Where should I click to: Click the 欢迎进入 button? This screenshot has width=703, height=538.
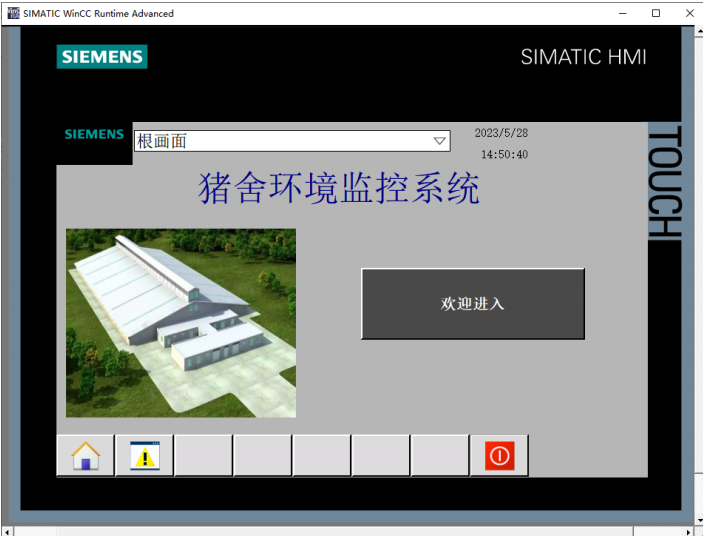pyautogui.click(x=473, y=304)
